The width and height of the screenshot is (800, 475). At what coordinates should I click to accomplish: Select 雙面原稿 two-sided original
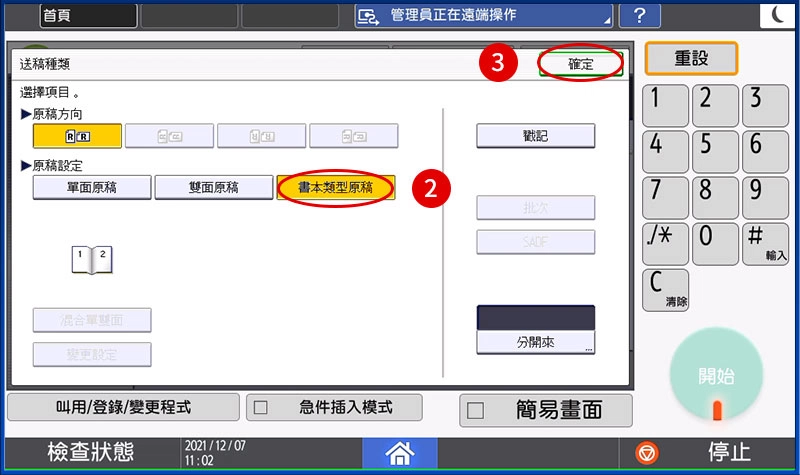(x=214, y=187)
